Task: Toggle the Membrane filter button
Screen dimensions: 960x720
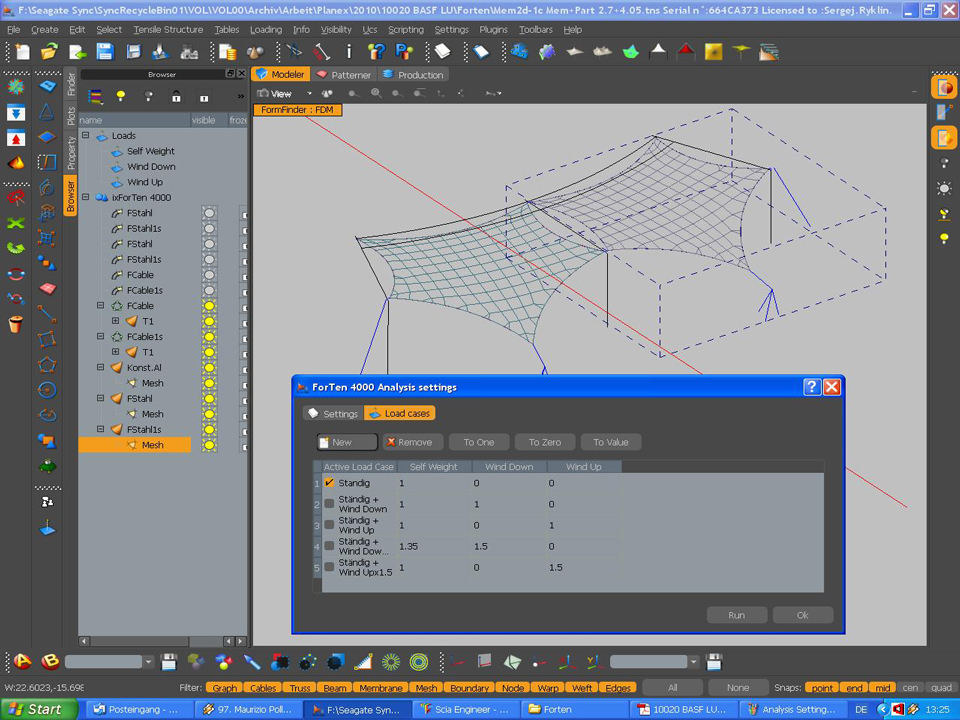Action: click(380, 688)
